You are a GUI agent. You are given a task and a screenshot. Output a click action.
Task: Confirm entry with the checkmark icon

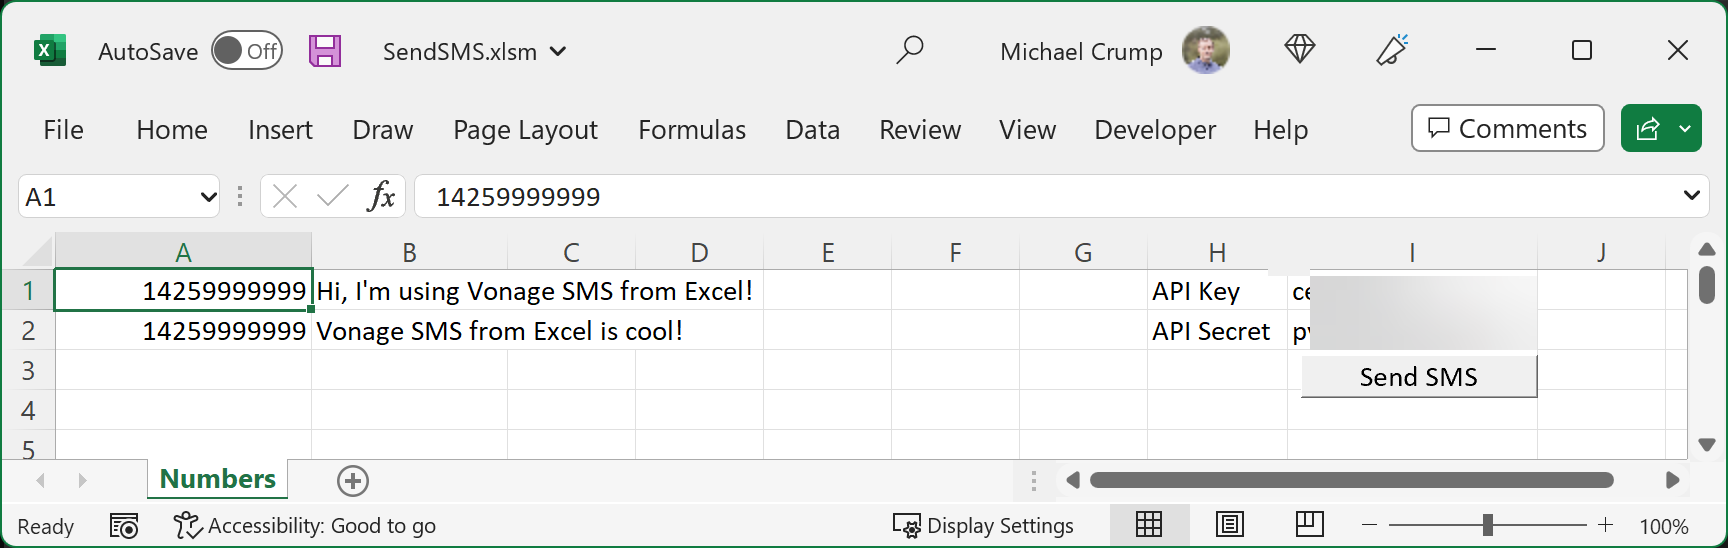point(332,196)
